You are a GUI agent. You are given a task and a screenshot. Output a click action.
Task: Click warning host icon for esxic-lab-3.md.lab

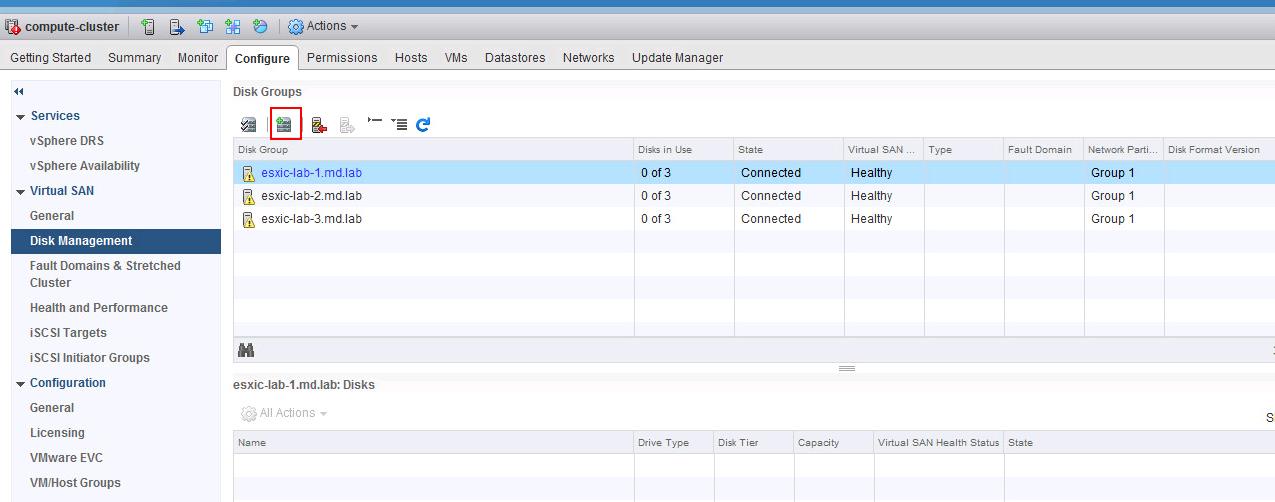248,219
